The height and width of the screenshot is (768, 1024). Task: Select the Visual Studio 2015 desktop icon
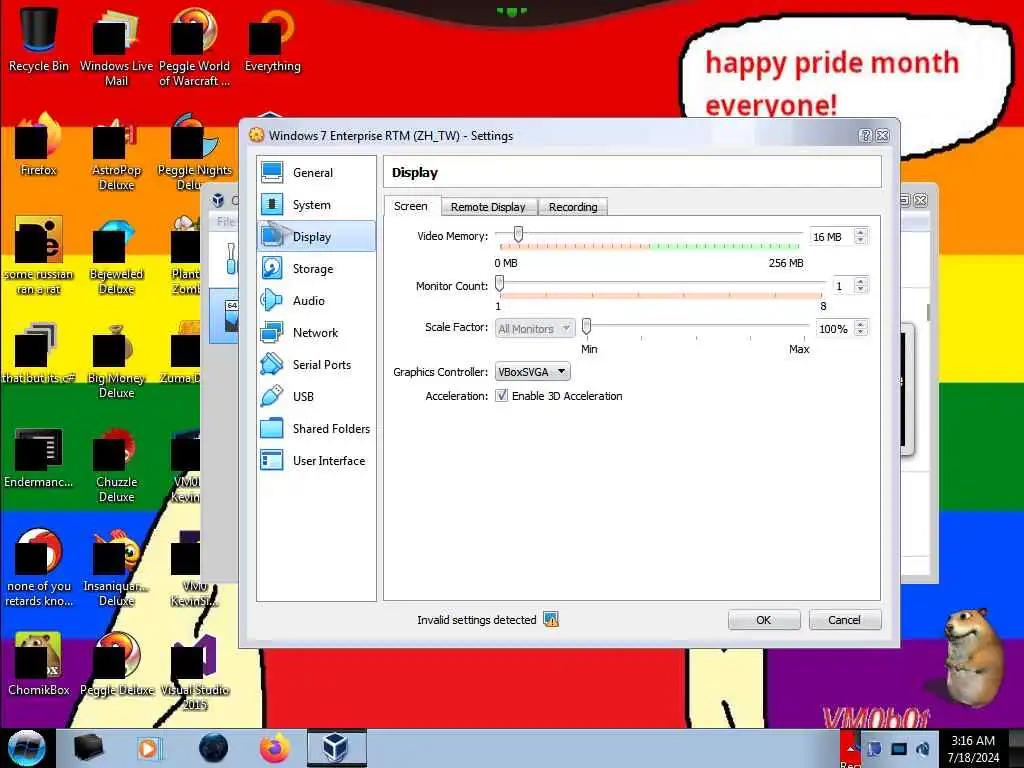(x=195, y=673)
